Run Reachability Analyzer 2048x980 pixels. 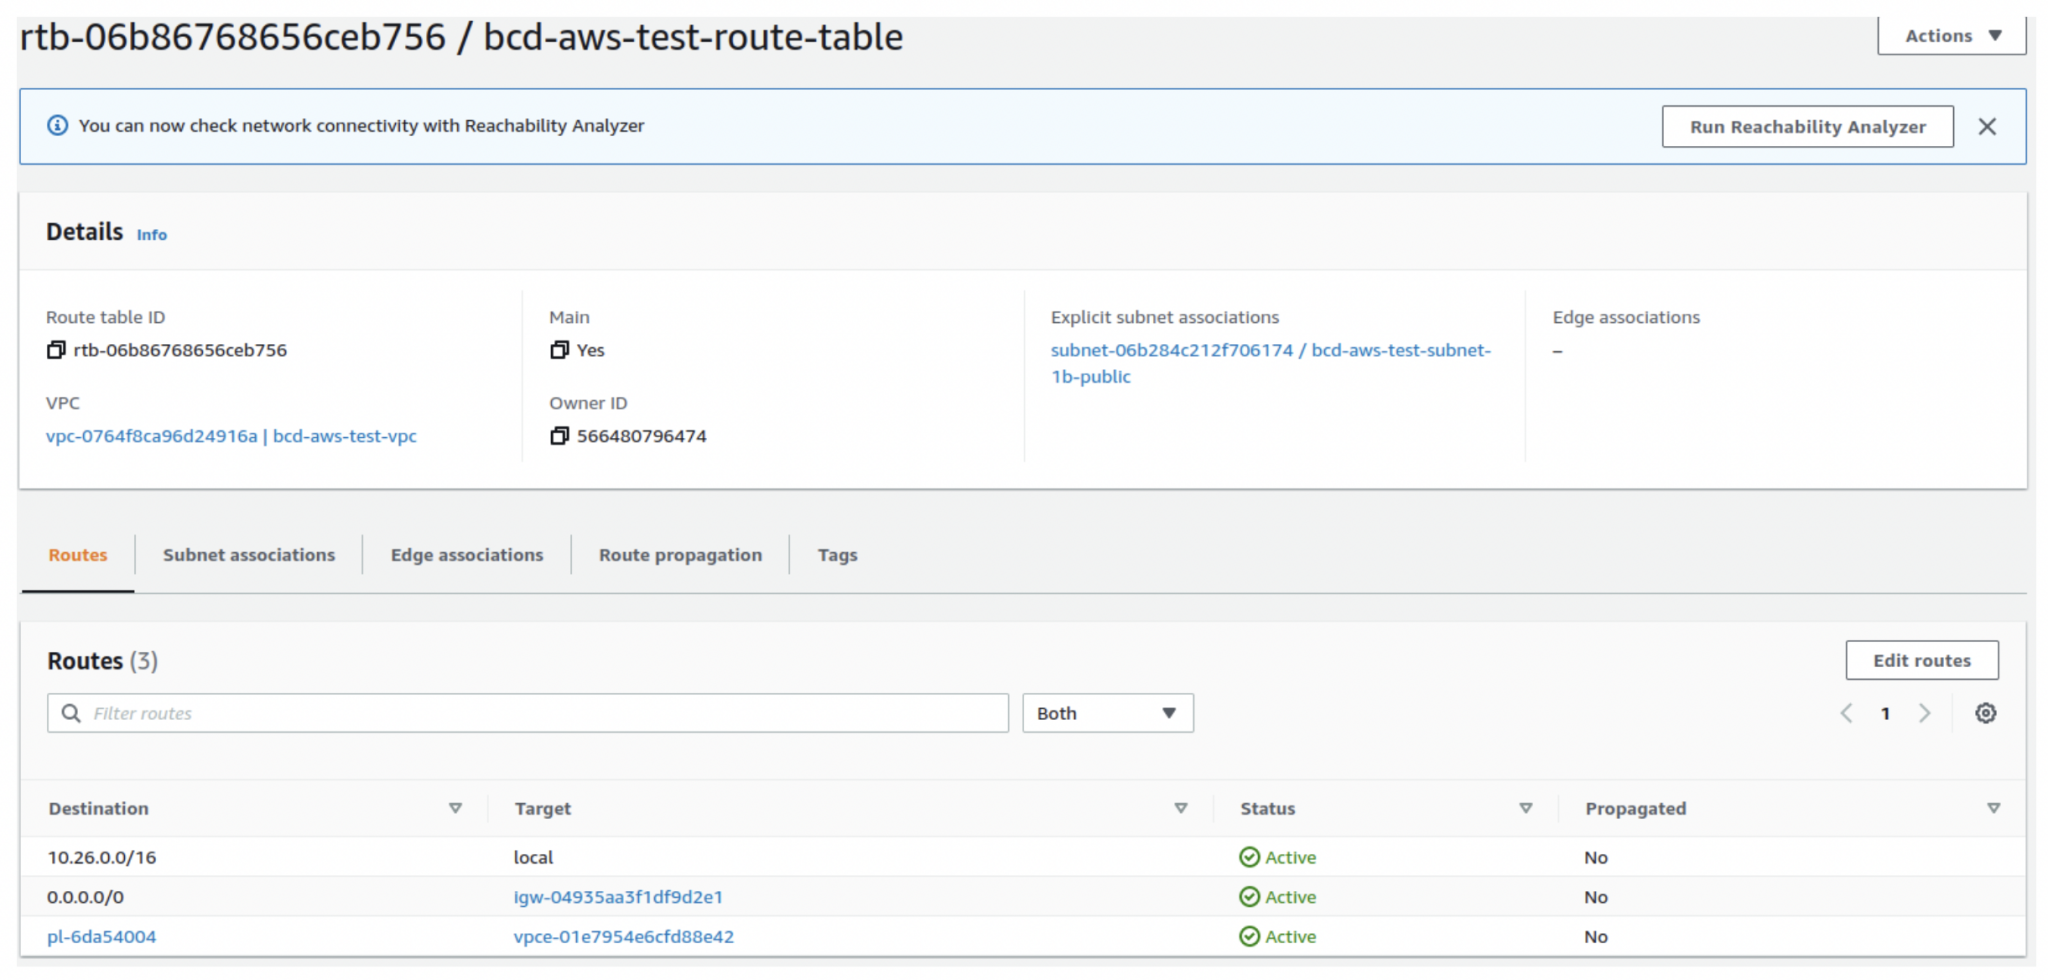click(1806, 126)
